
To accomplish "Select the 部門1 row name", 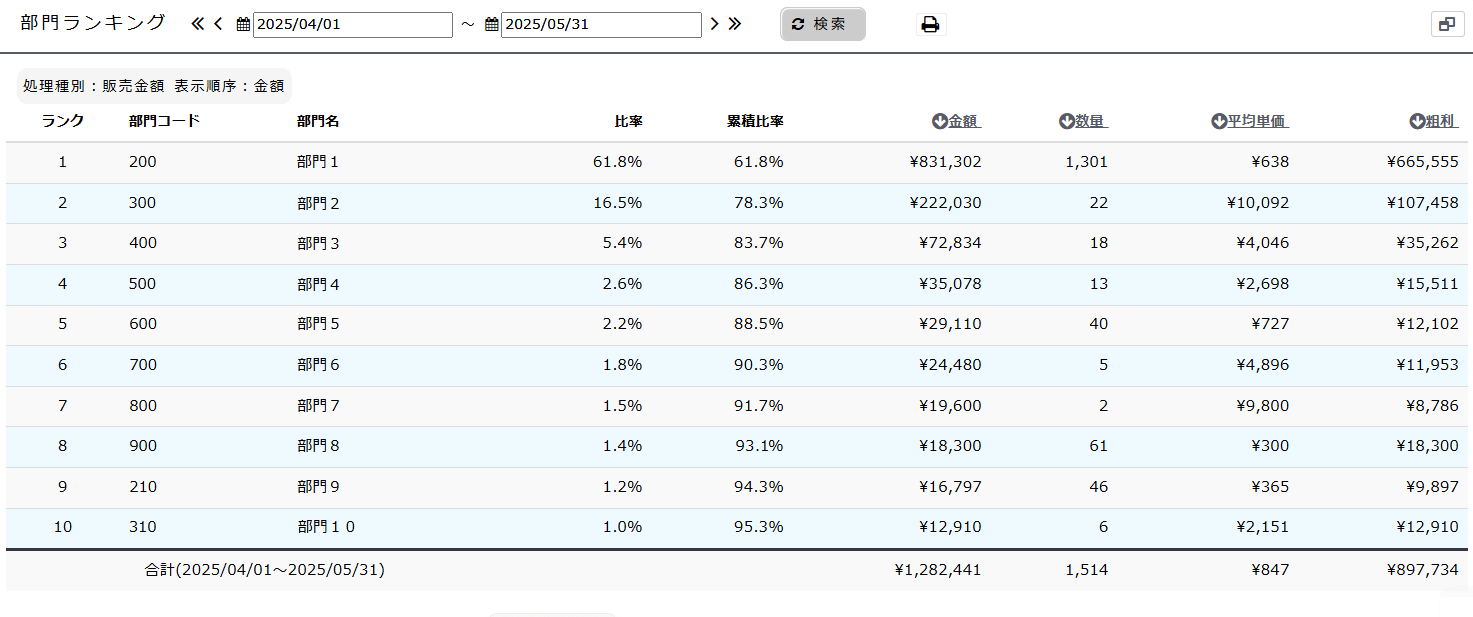I will click(x=318, y=162).
